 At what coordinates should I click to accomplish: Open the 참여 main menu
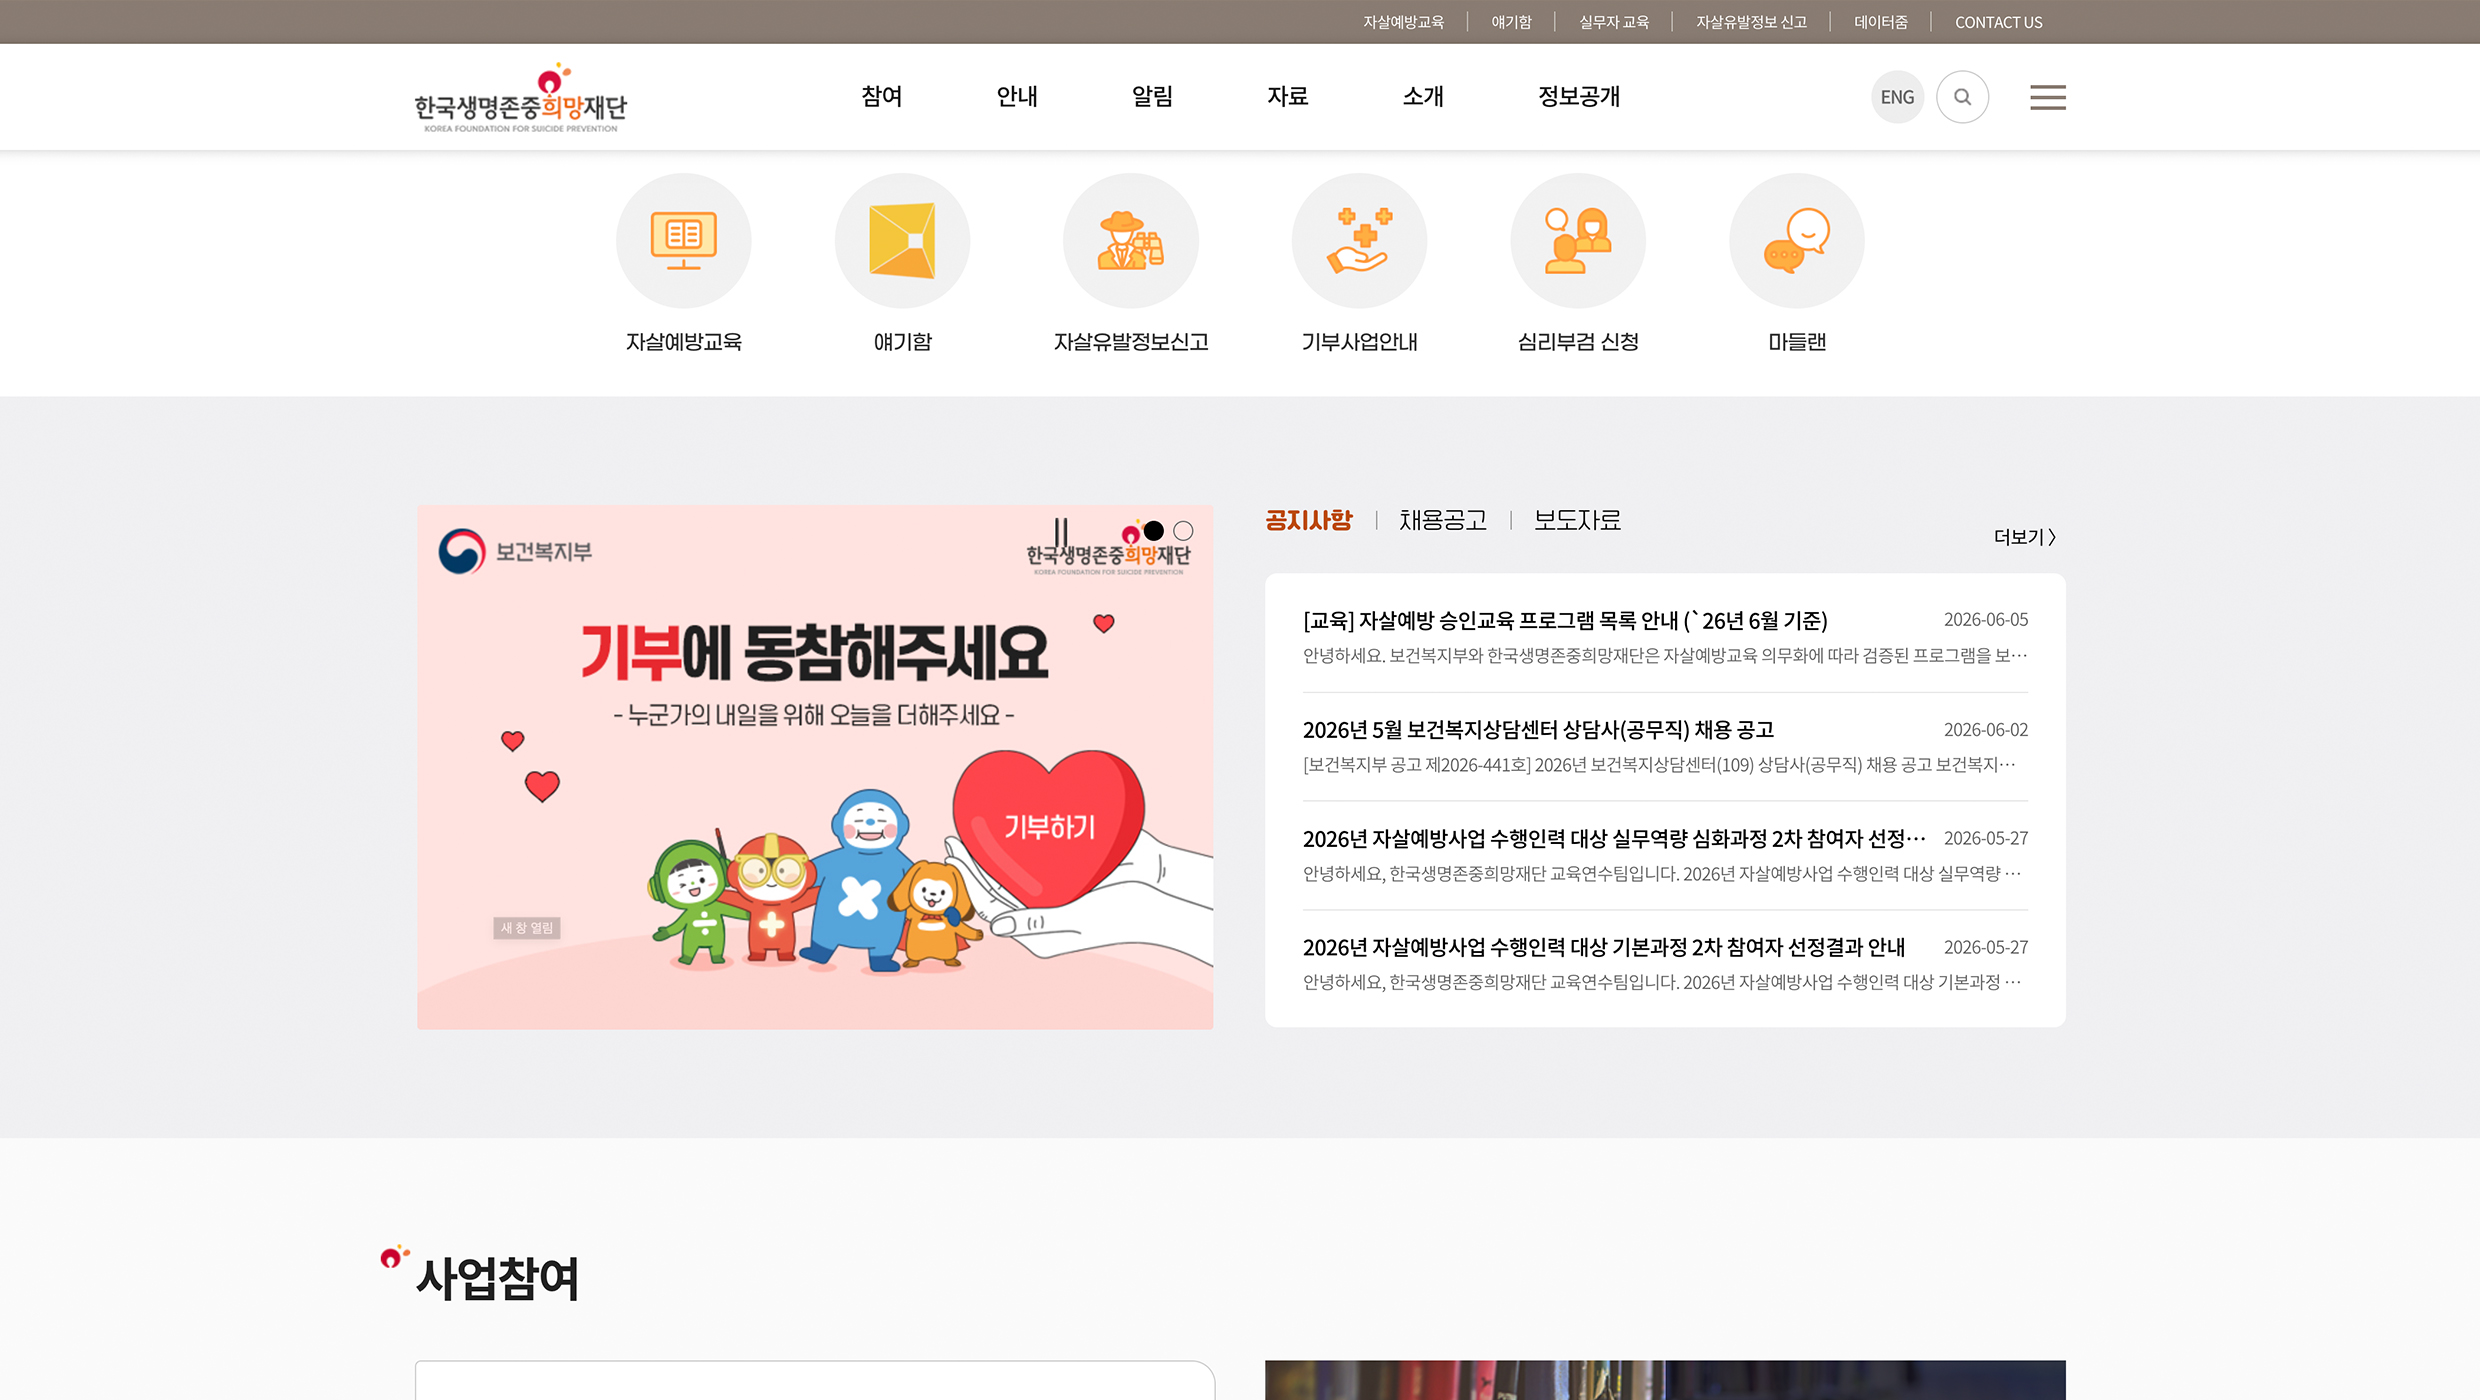[x=882, y=96]
